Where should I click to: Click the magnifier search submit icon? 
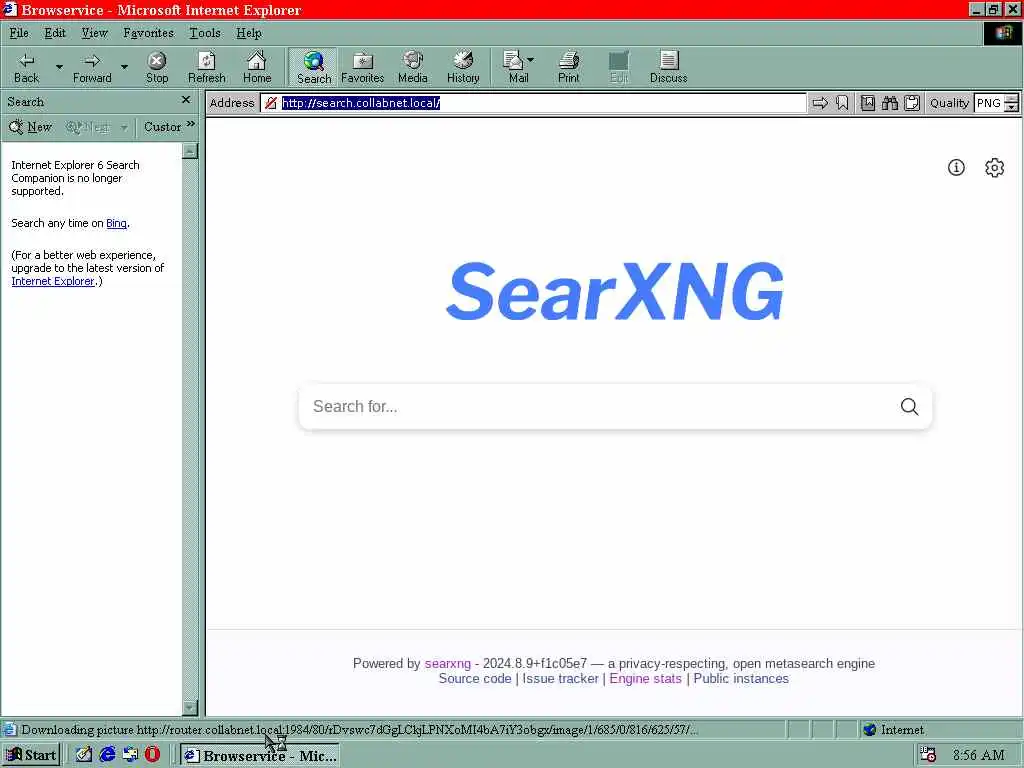909,406
